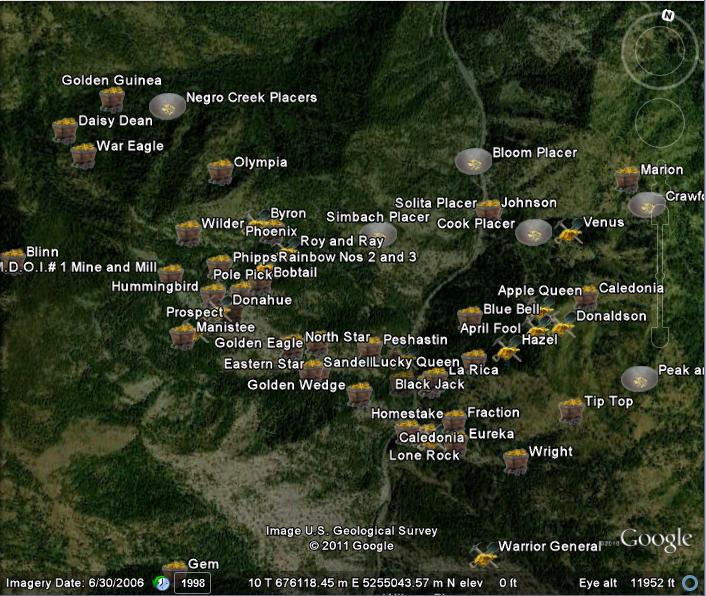This screenshot has height=596, width=706.
Task: Click the La Rica mine cart icon
Action: pos(474,358)
